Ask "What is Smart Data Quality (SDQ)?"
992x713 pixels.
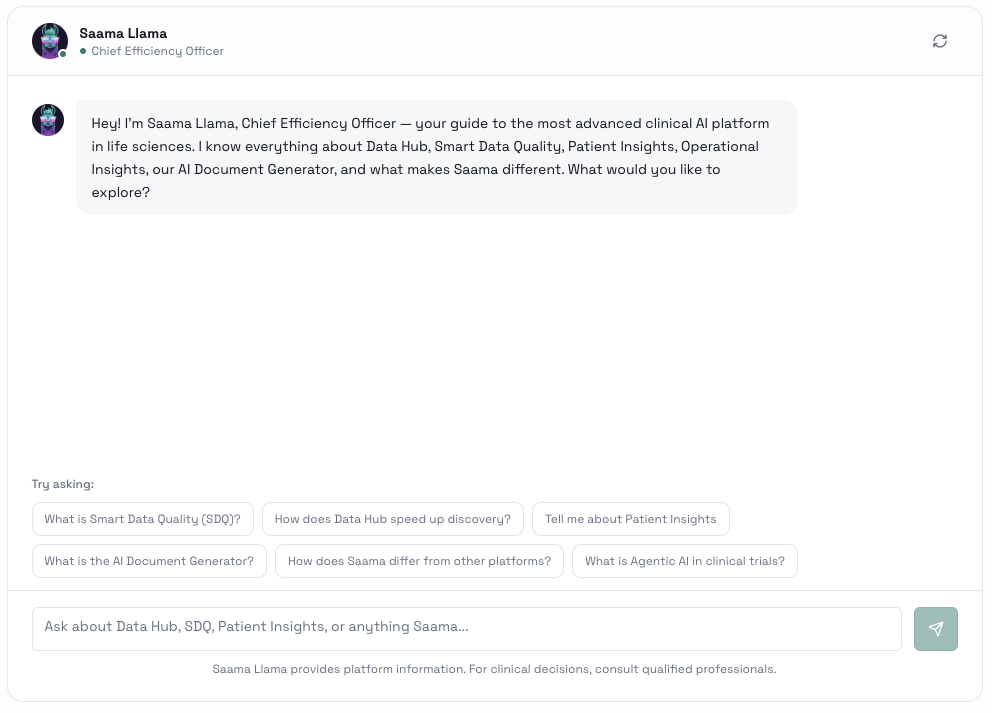click(x=143, y=519)
